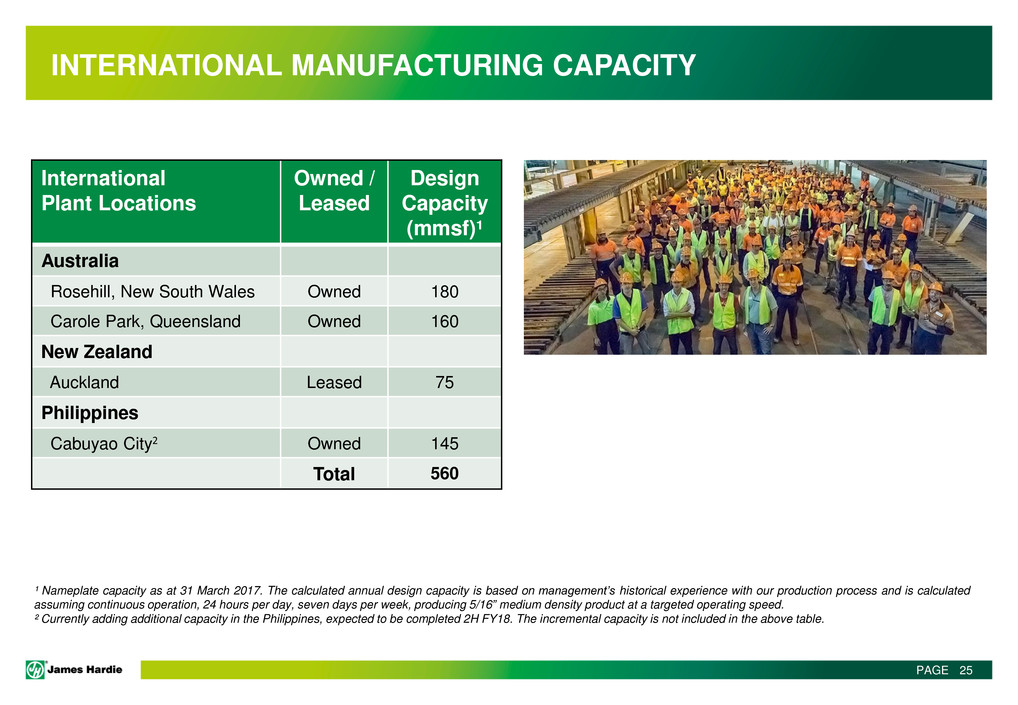Select the 160 capacity value

pos(444,322)
